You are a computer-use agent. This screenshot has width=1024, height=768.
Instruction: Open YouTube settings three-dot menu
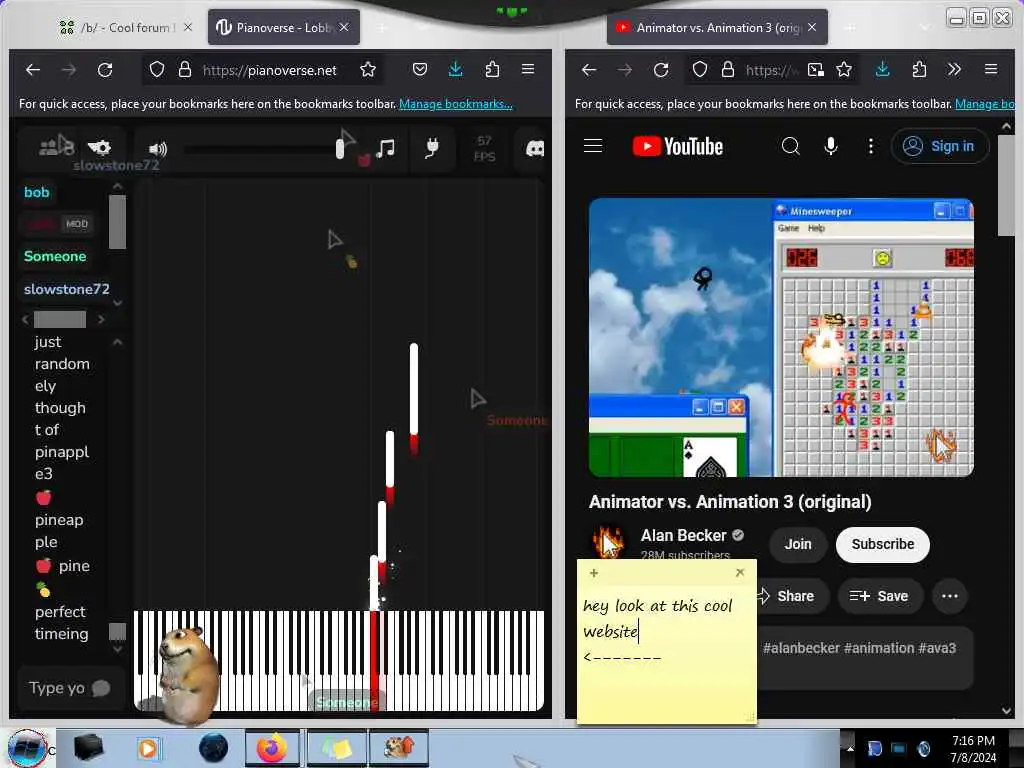coord(871,146)
